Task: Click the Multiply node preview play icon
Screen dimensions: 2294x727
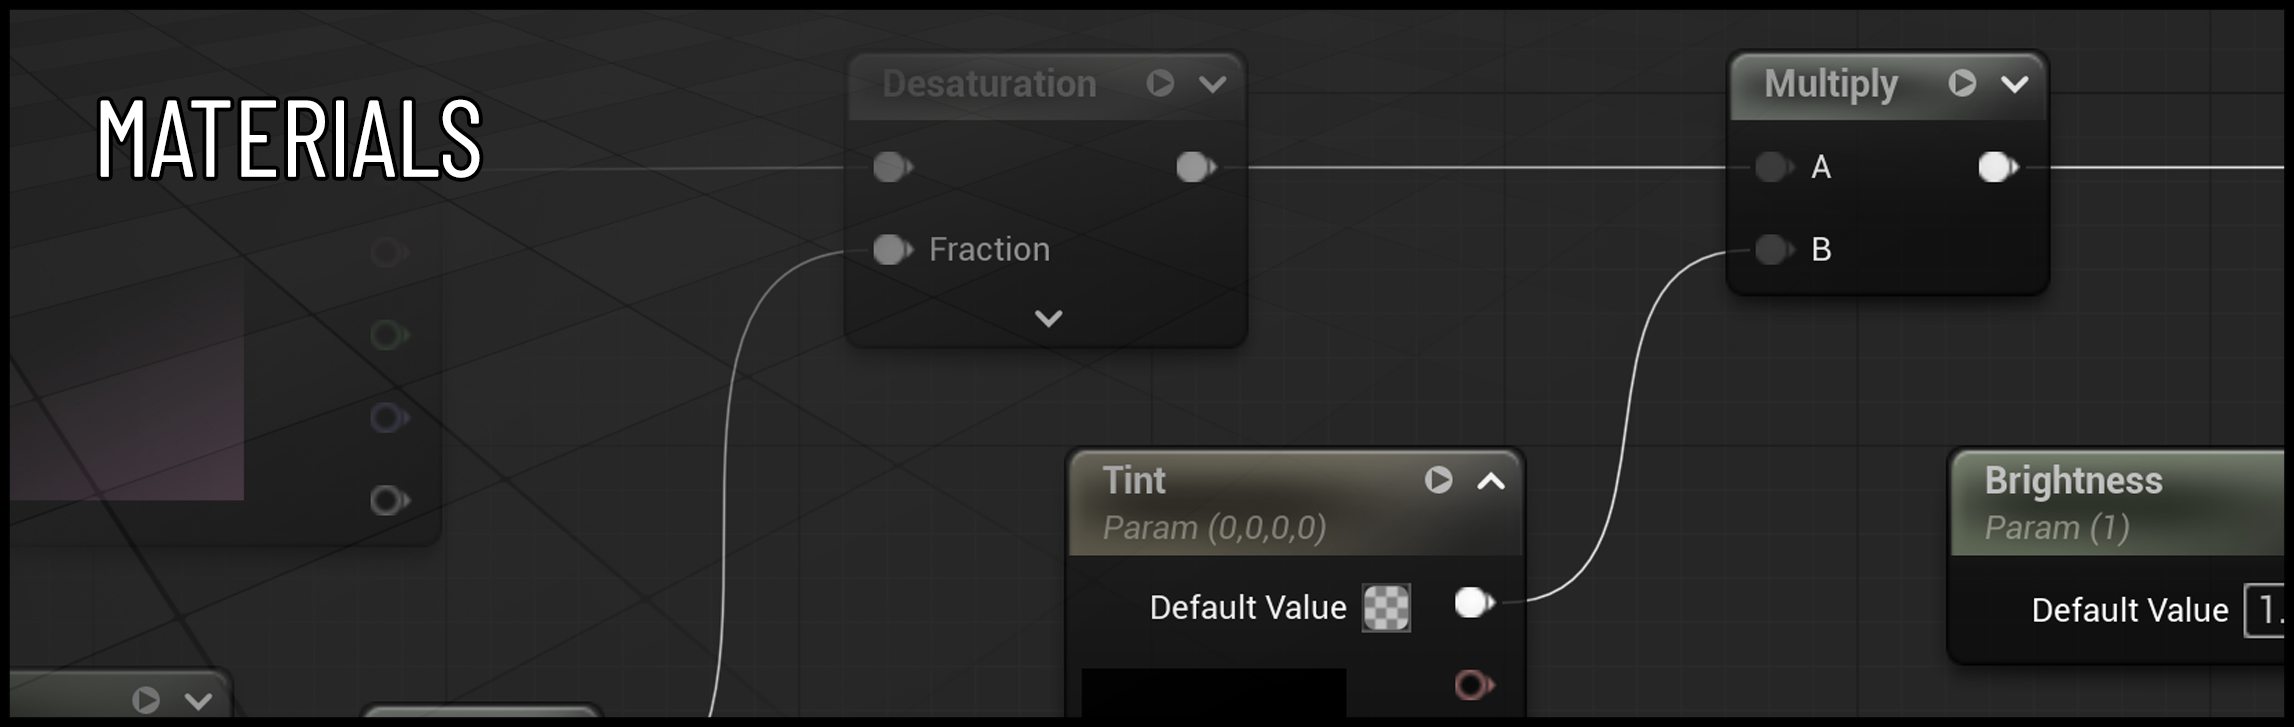Action: (x=1962, y=83)
